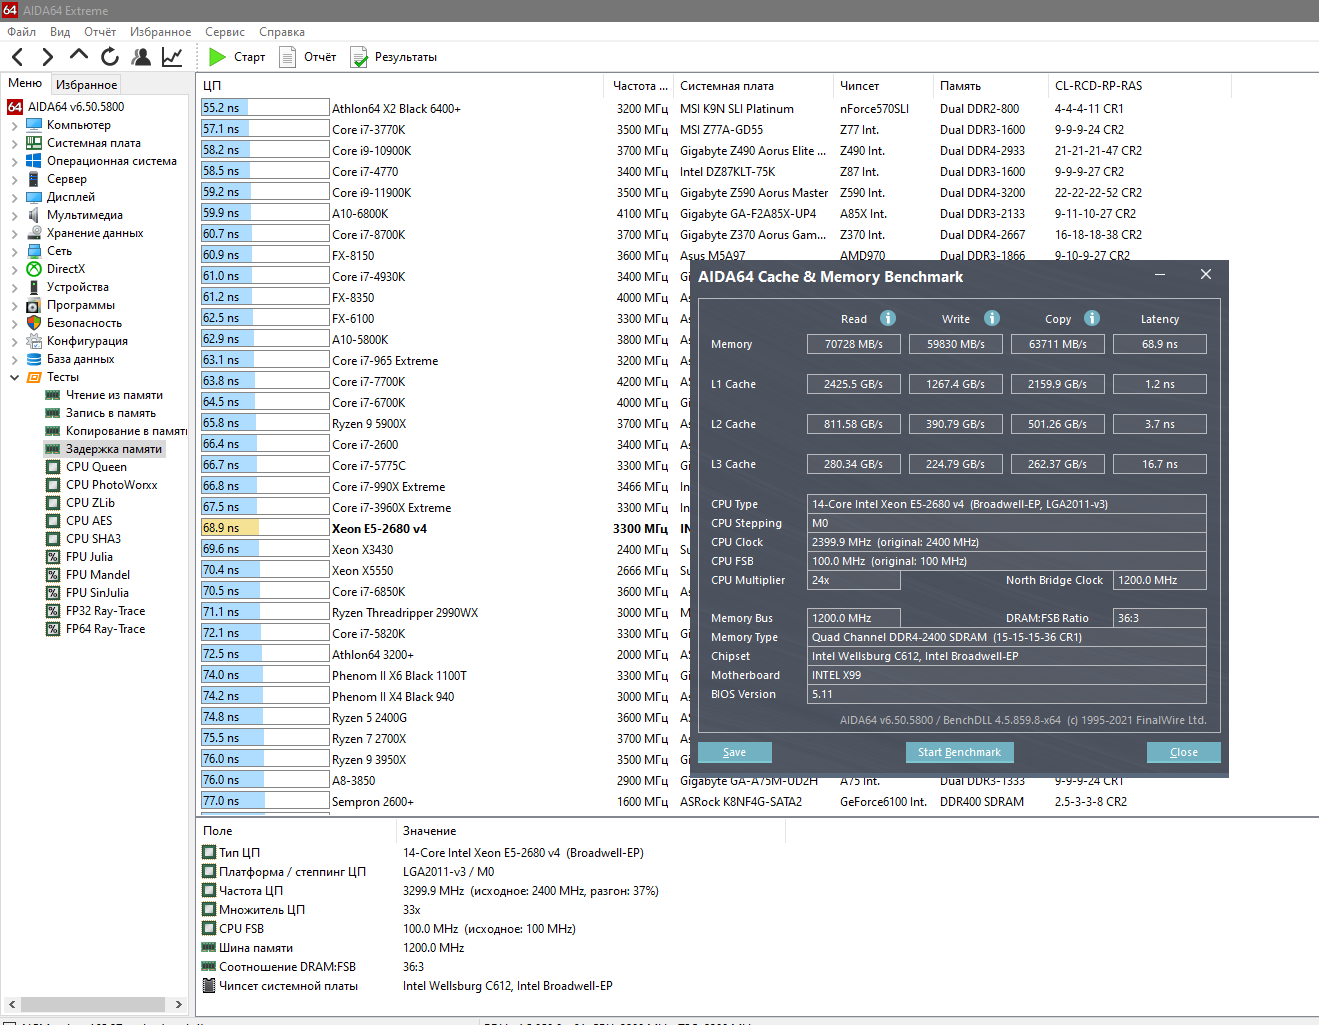Click the Системная плата column header
1319x1025 pixels.
coord(753,86)
